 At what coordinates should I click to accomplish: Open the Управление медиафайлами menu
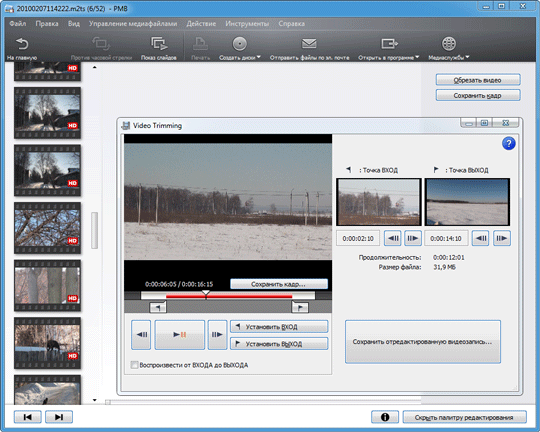pyautogui.click(x=133, y=24)
